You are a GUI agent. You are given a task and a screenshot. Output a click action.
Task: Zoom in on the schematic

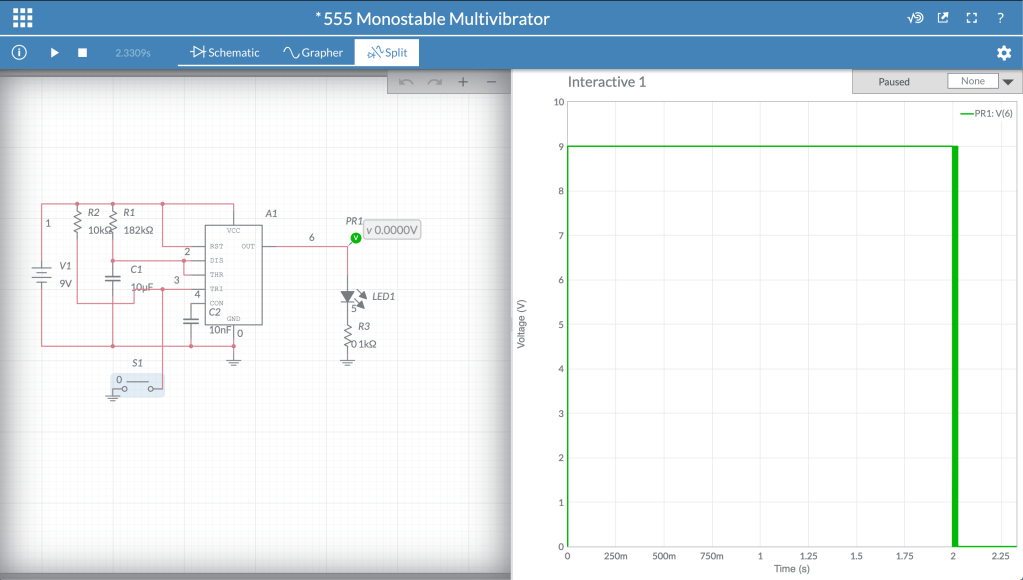[463, 82]
